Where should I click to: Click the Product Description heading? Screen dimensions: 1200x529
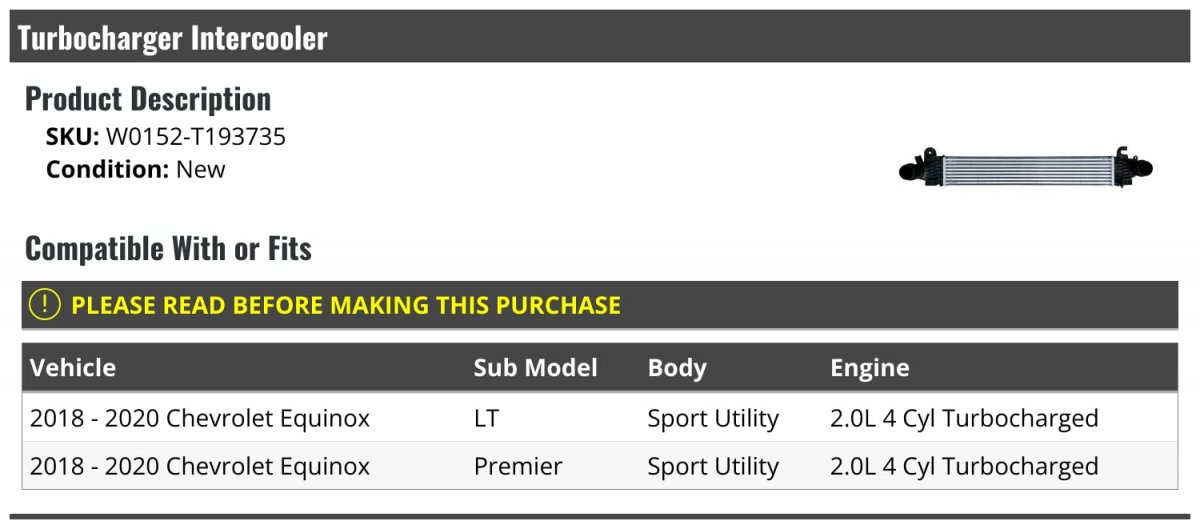[x=148, y=99]
